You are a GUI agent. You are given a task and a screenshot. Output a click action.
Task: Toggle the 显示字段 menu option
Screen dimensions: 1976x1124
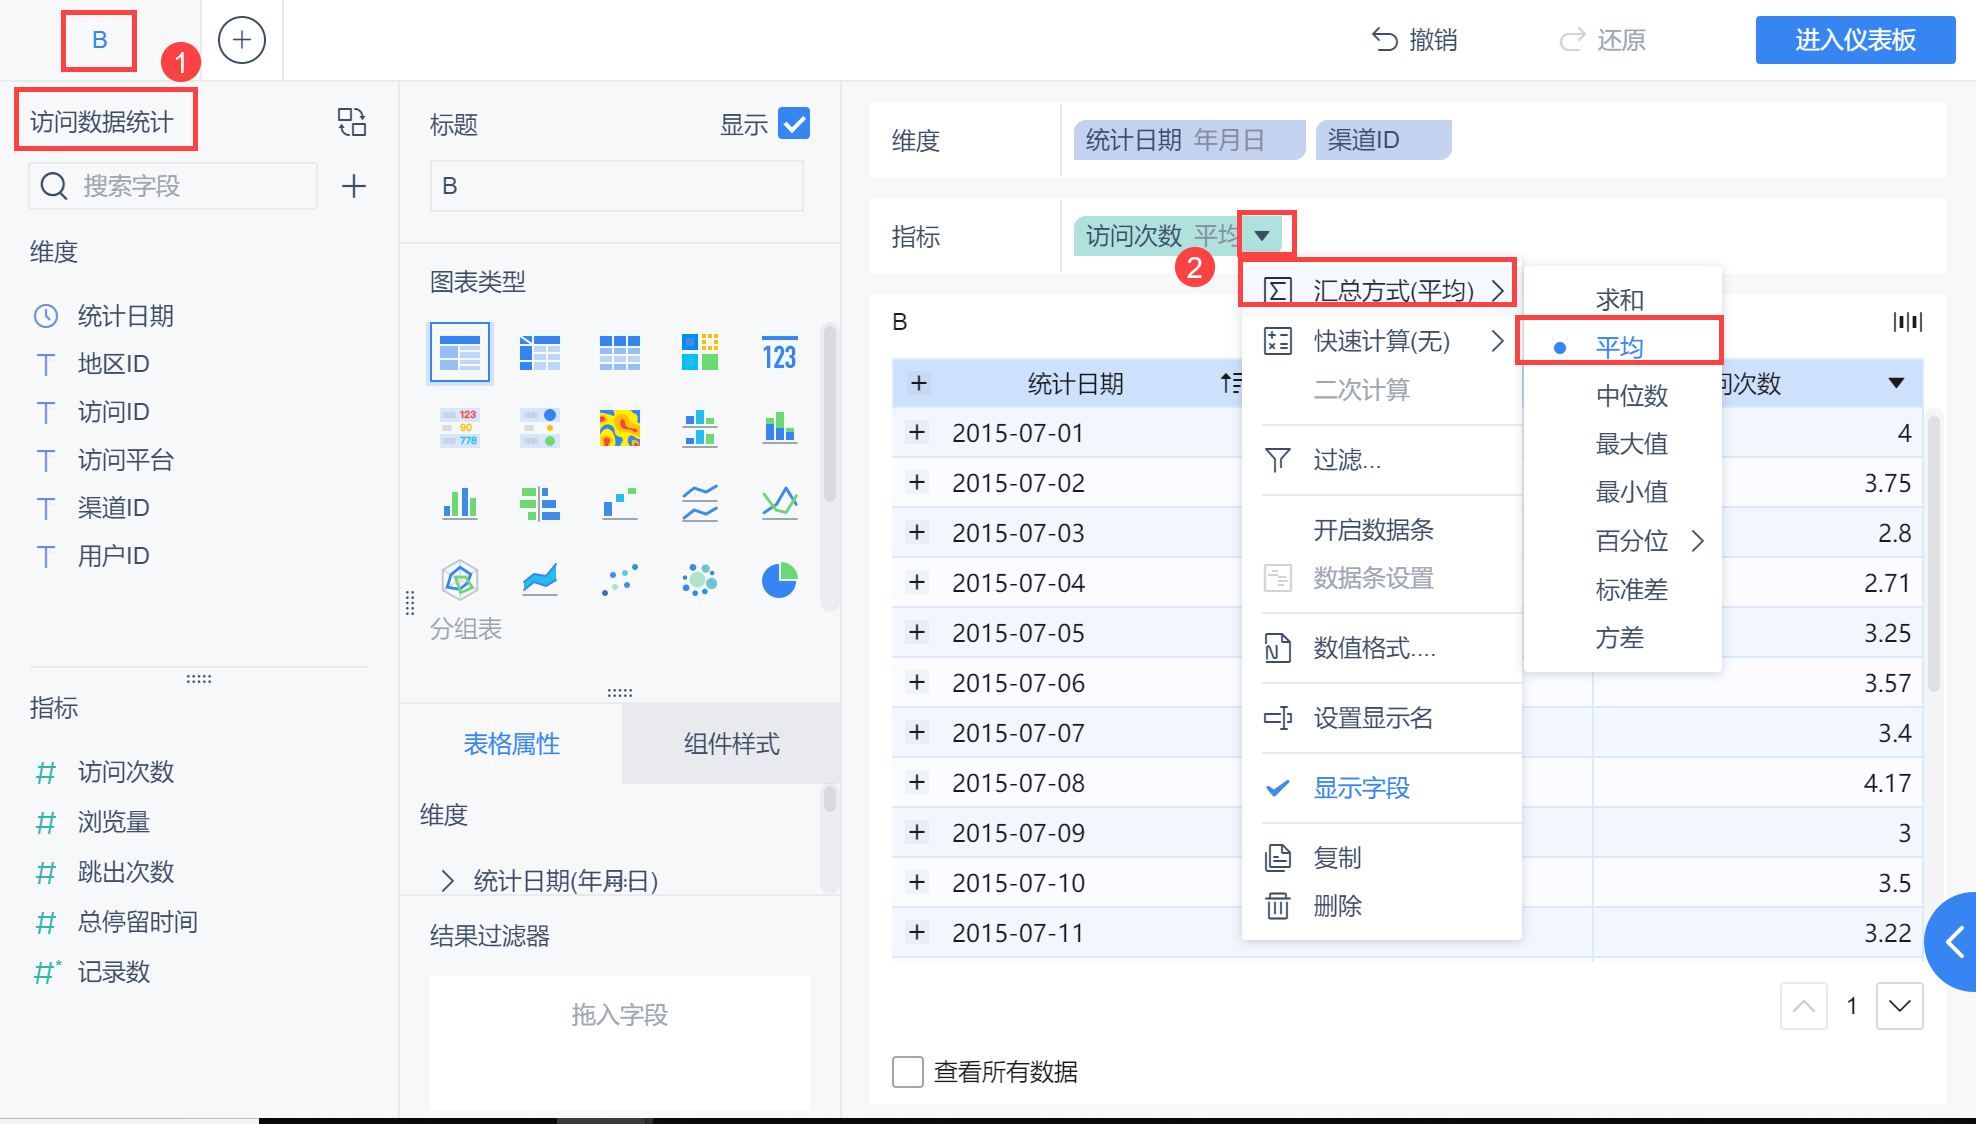click(1360, 788)
